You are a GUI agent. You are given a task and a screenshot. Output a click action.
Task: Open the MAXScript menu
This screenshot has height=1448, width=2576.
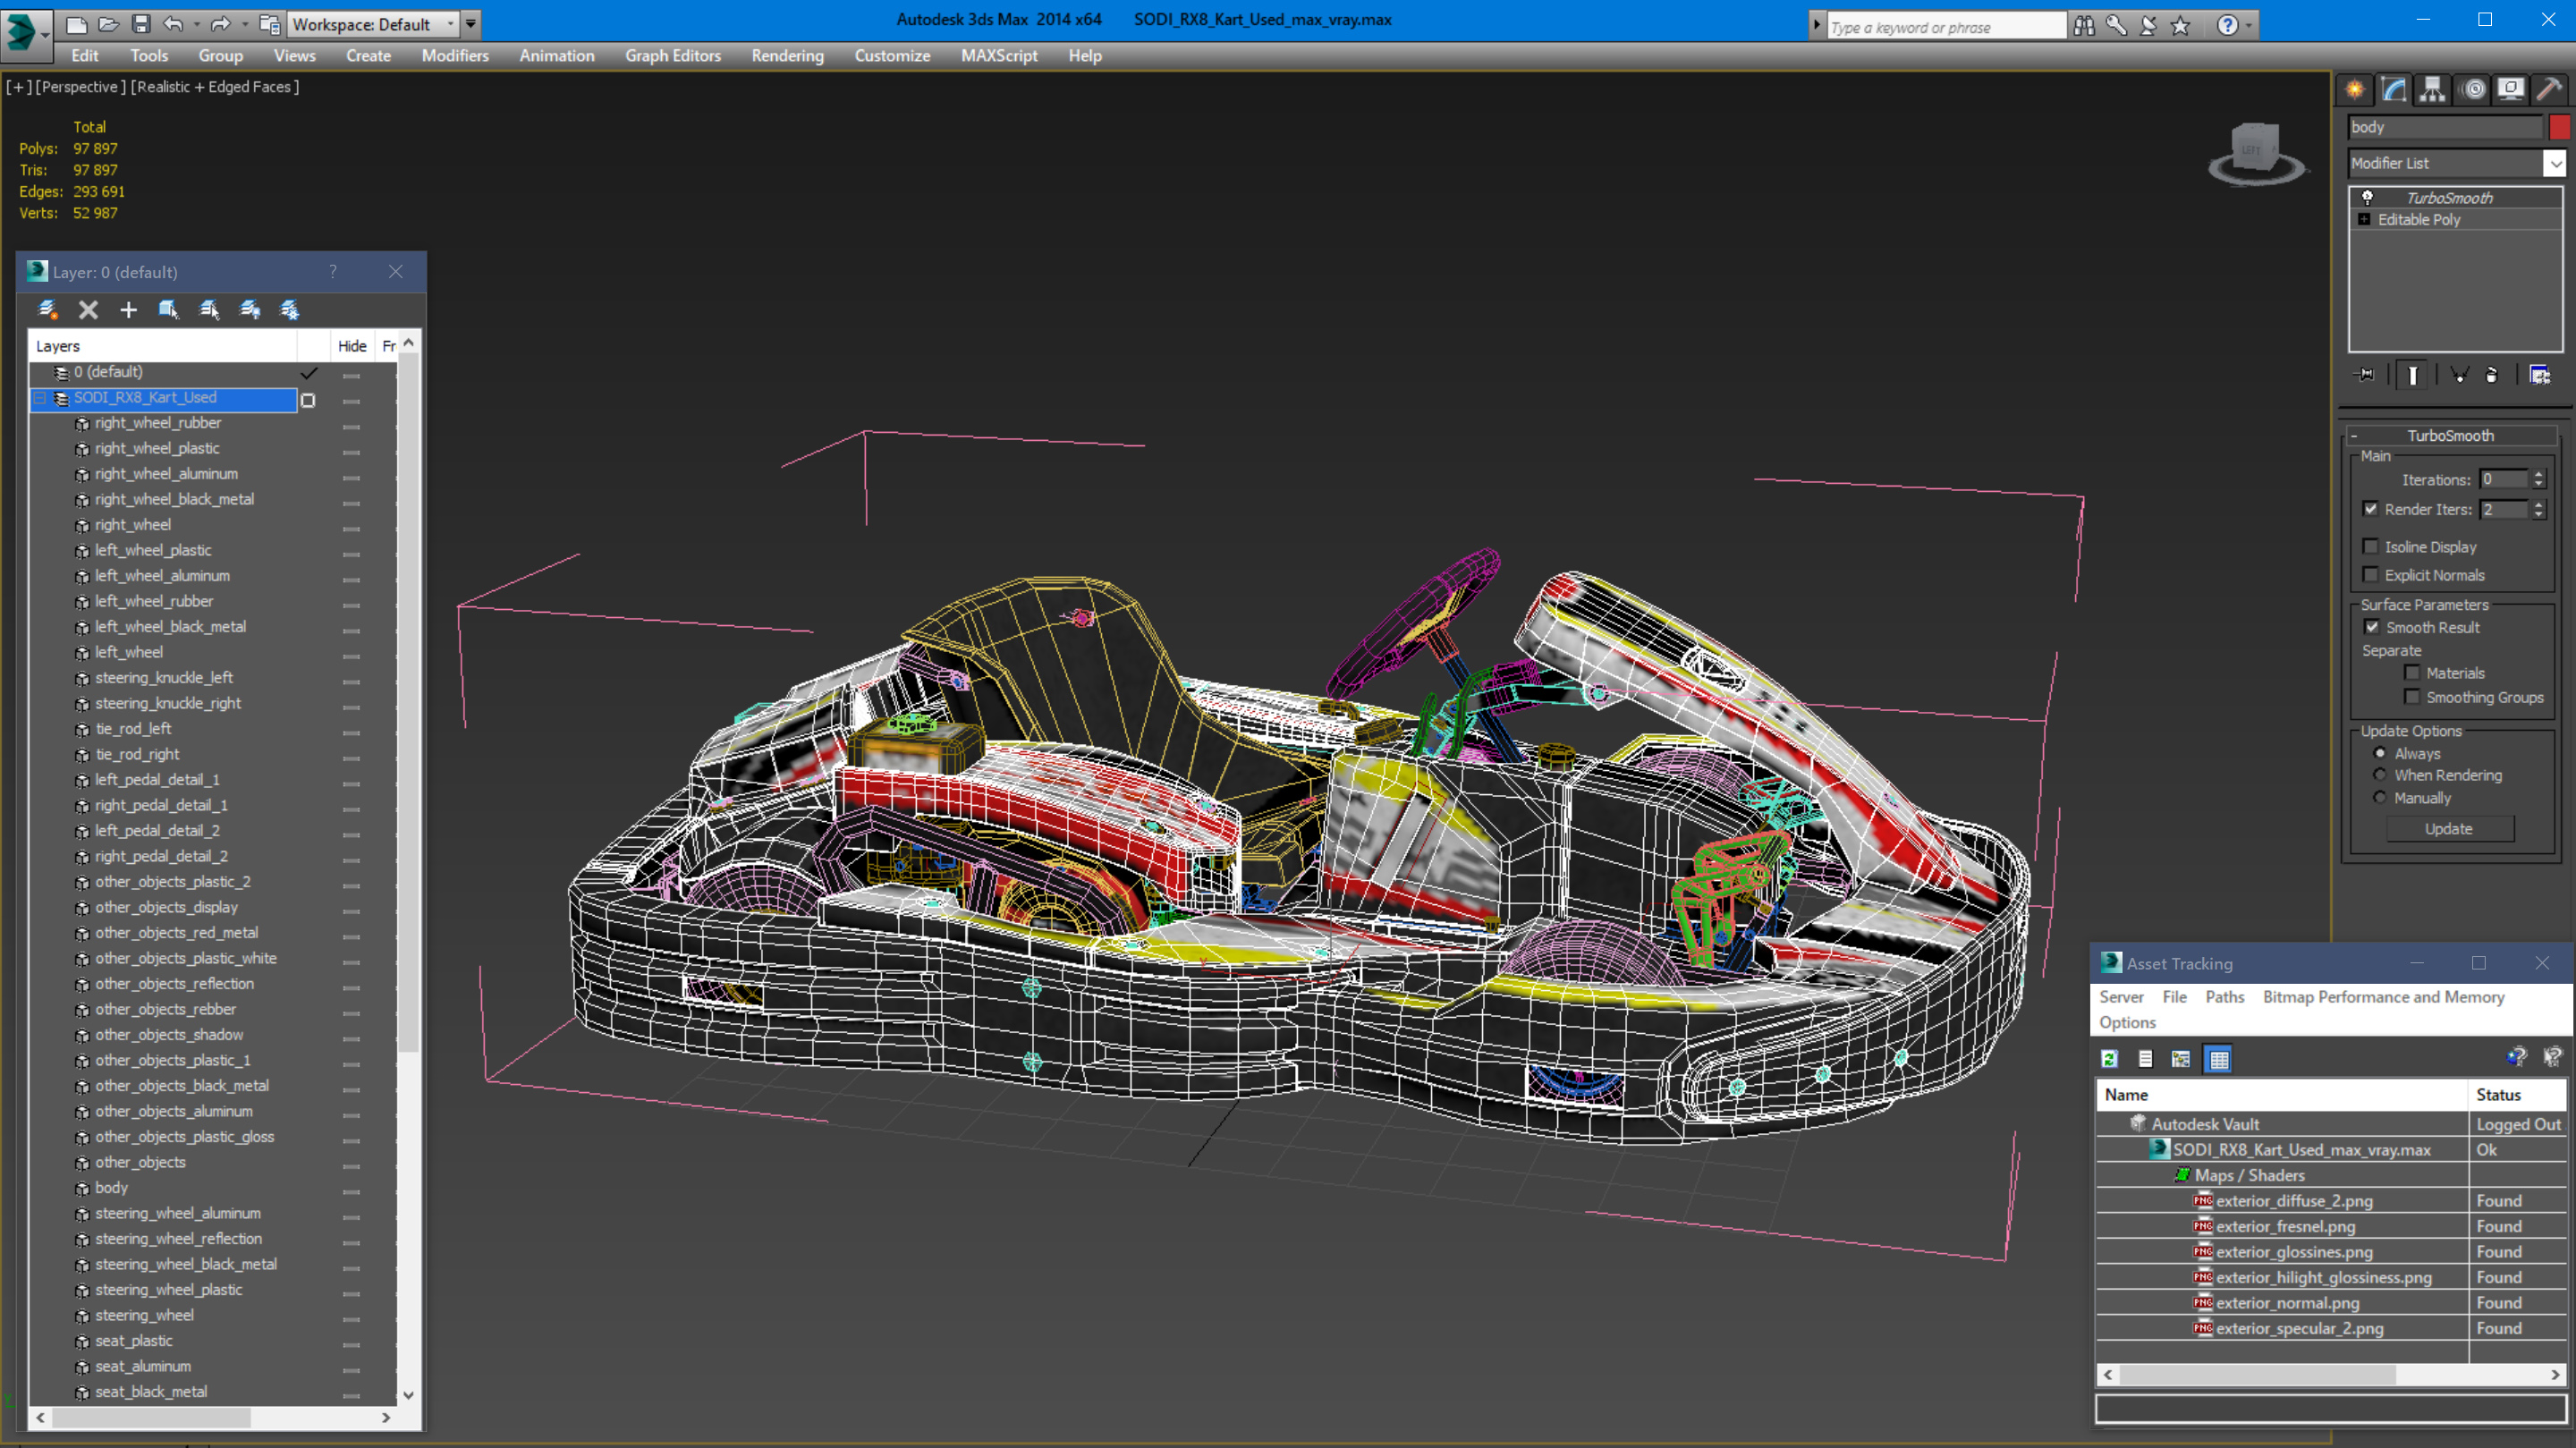(999, 56)
